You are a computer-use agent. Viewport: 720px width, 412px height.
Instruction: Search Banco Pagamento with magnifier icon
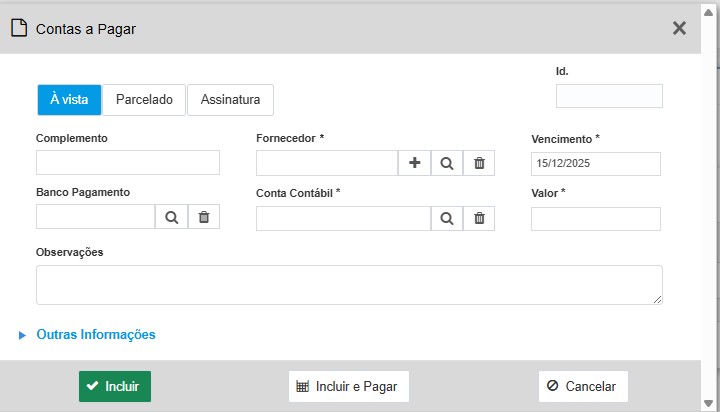tap(171, 217)
